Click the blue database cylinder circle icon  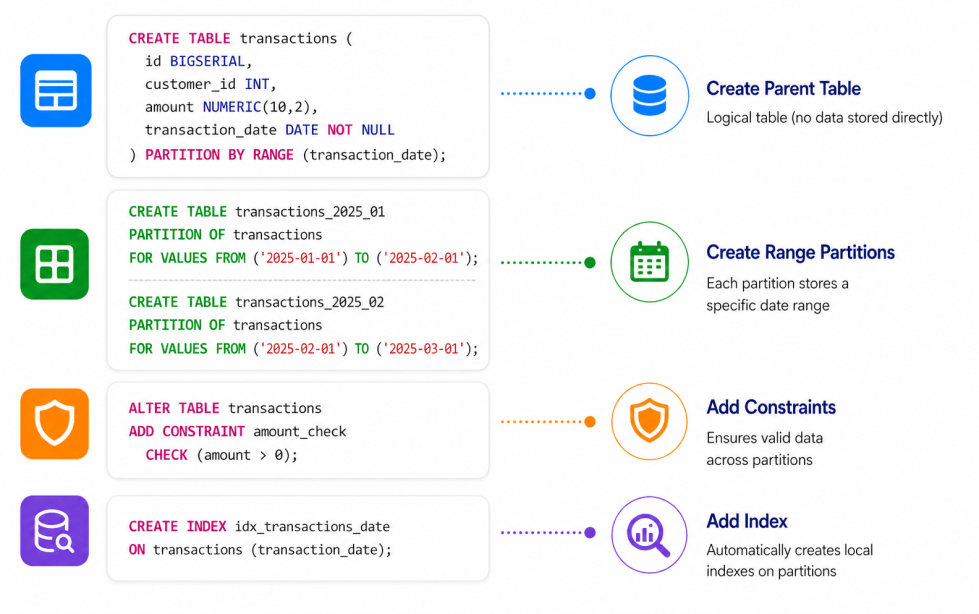(649, 96)
